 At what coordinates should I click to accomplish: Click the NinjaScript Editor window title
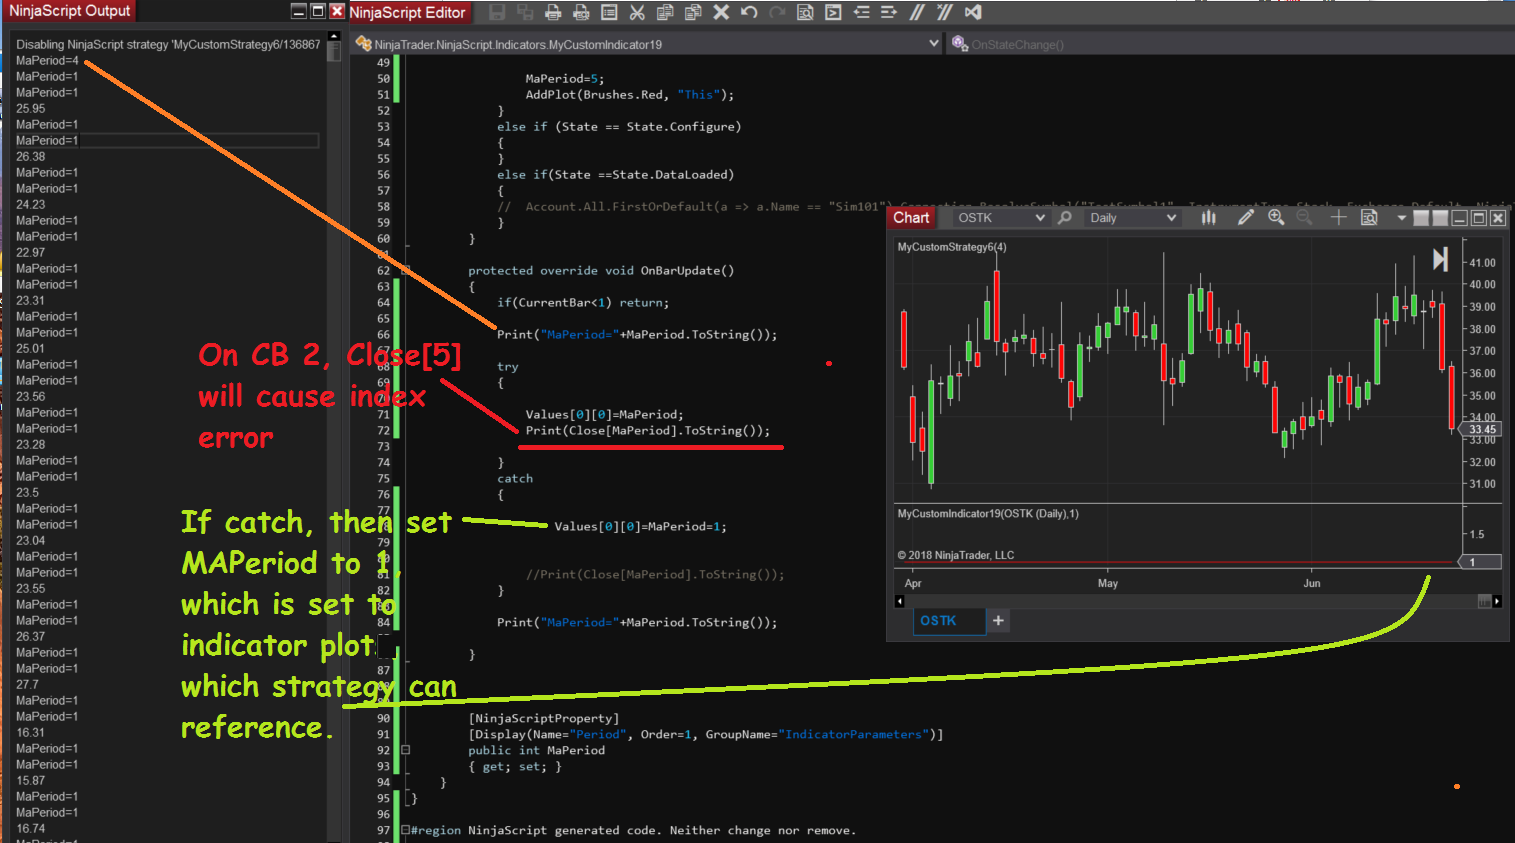[407, 12]
